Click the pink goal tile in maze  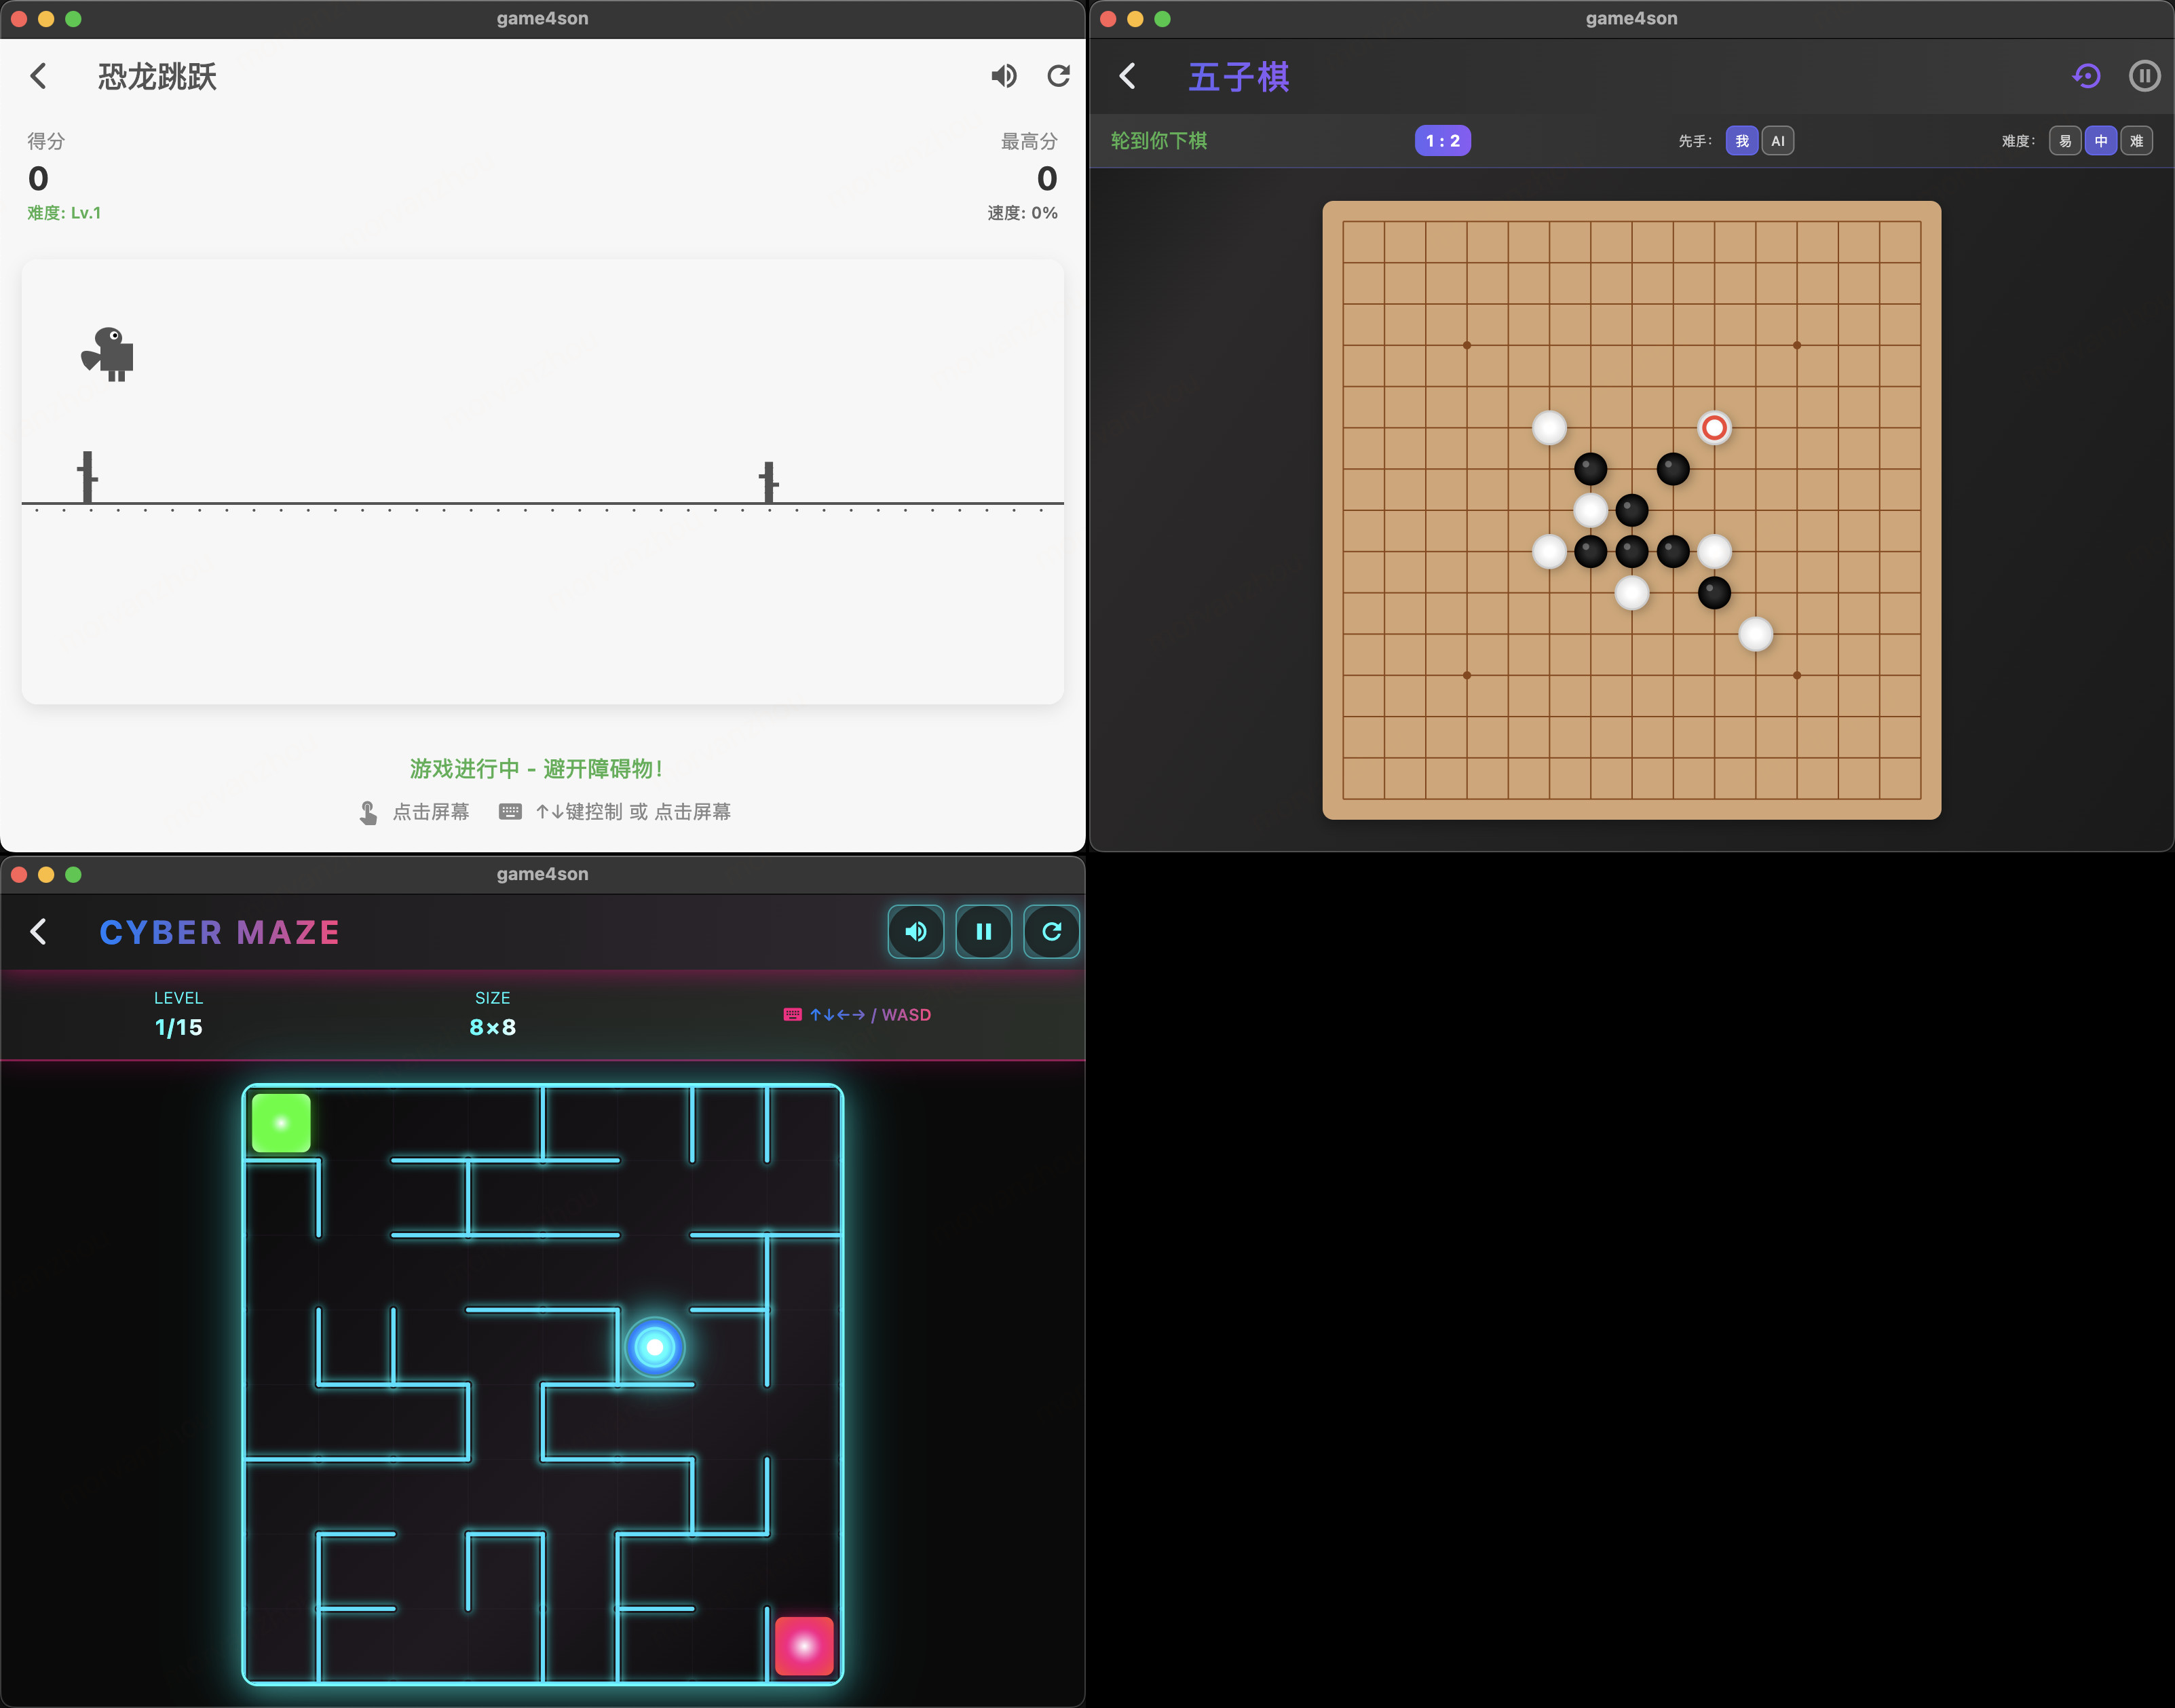pyautogui.click(x=804, y=1646)
